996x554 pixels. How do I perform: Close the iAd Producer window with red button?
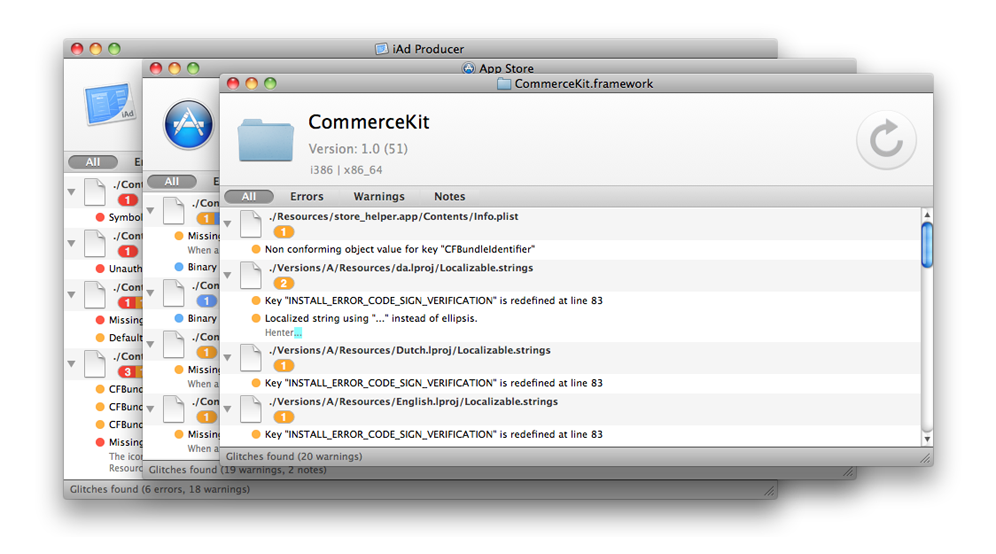(x=77, y=49)
